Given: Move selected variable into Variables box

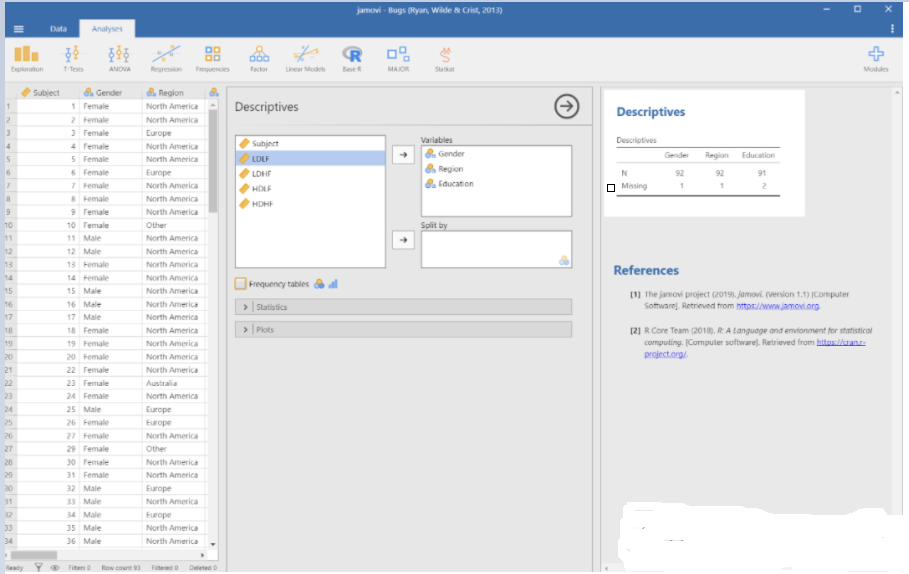Looking at the screenshot, I should [x=402, y=155].
